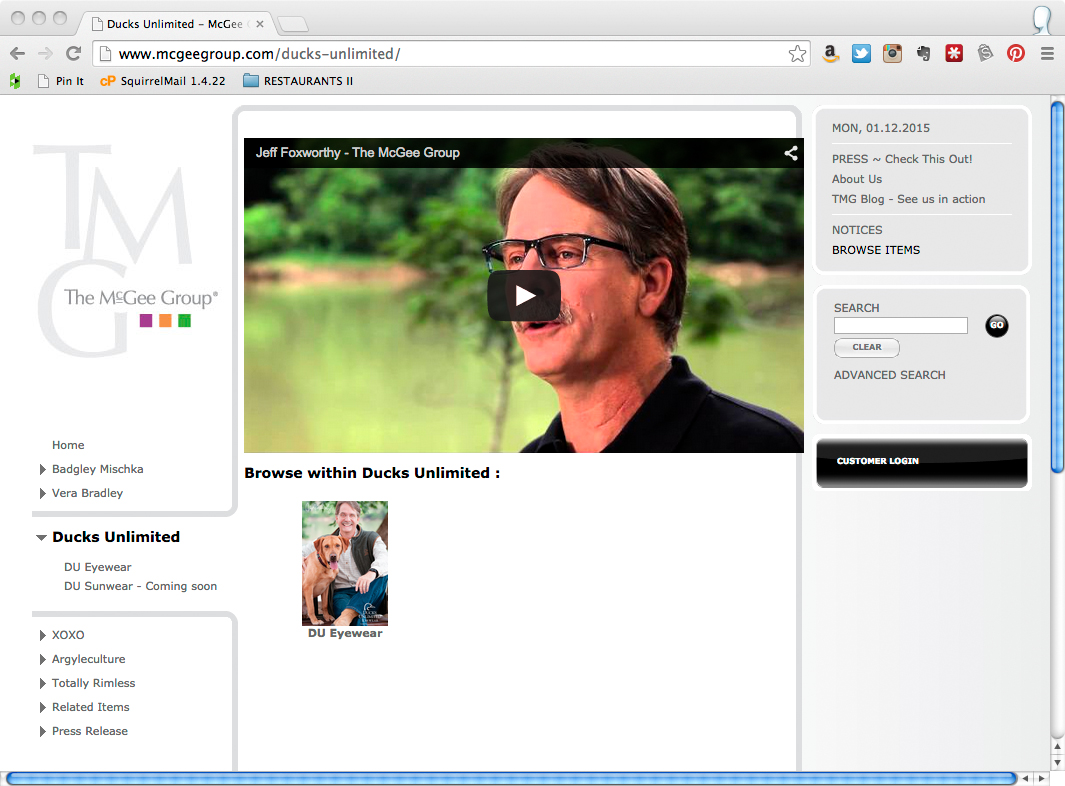Click the search text field
The width and height of the screenshot is (1065, 786).
[x=901, y=325]
